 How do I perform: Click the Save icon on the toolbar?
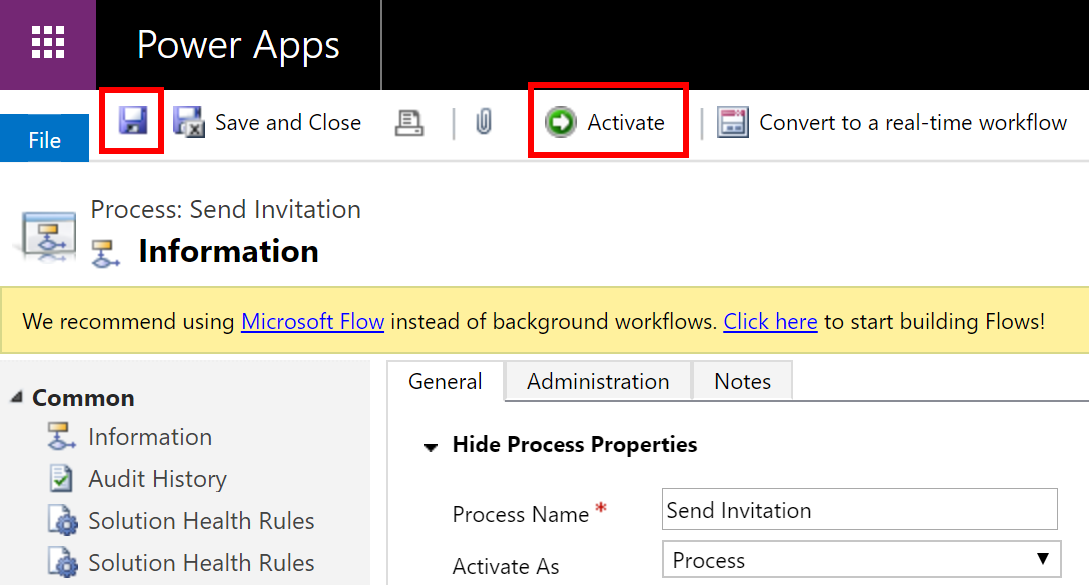(131, 121)
